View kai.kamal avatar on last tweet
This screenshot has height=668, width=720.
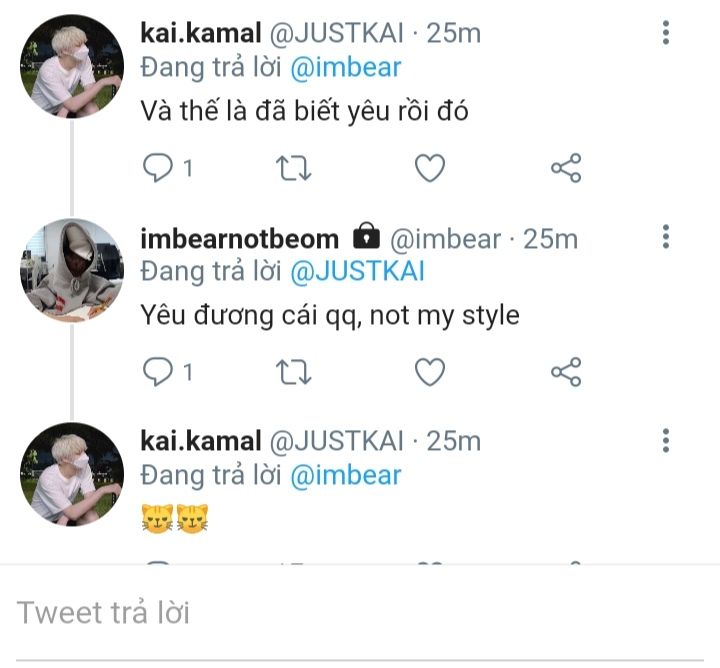(x=72, y=474)
